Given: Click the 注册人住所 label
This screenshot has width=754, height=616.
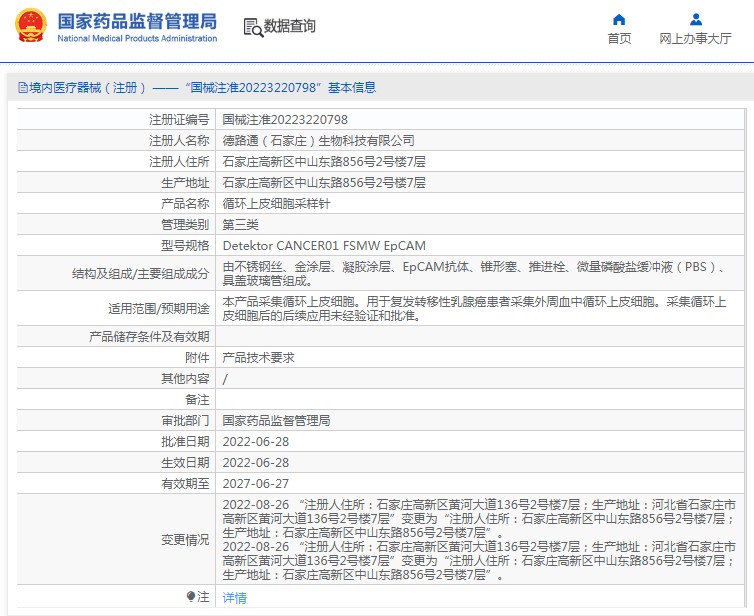Looking at the screenshot, I should click(x=179, y=162).
